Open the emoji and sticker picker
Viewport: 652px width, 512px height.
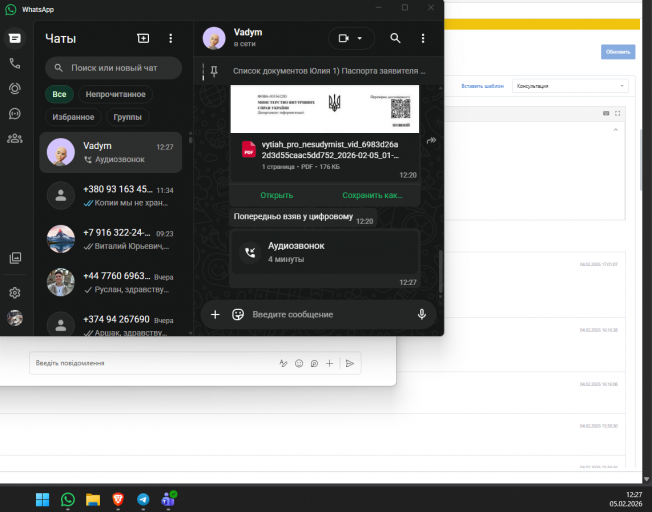(x=238, y=314)
